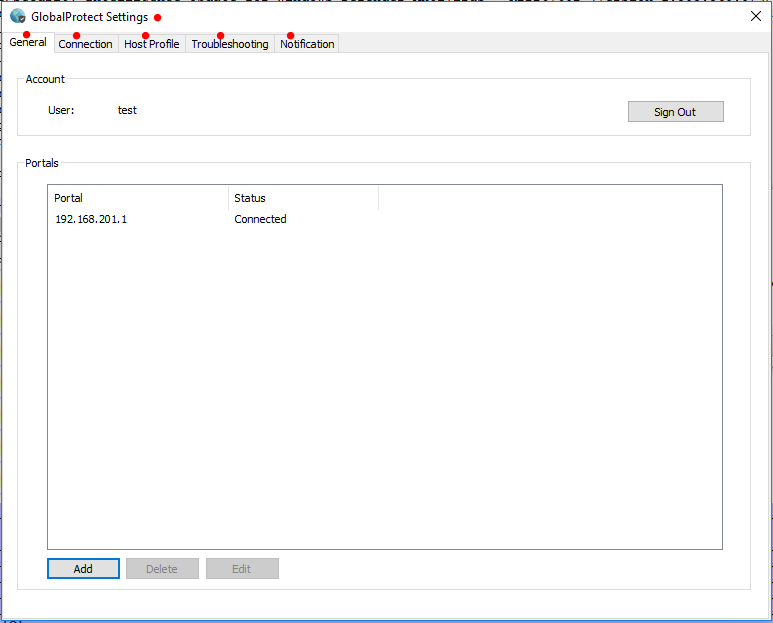
Task: Open the Connection tab
Action: pos(85,44)
